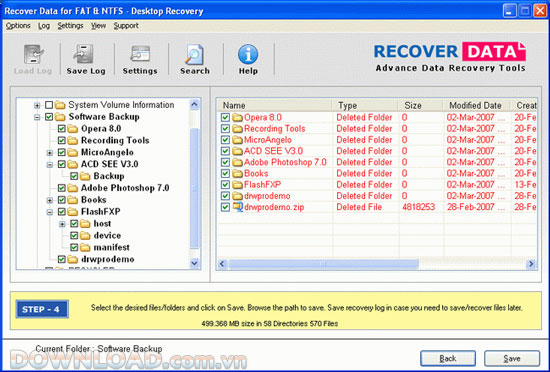Open the Log menu
550x372 pixels.
pos(44,26)
